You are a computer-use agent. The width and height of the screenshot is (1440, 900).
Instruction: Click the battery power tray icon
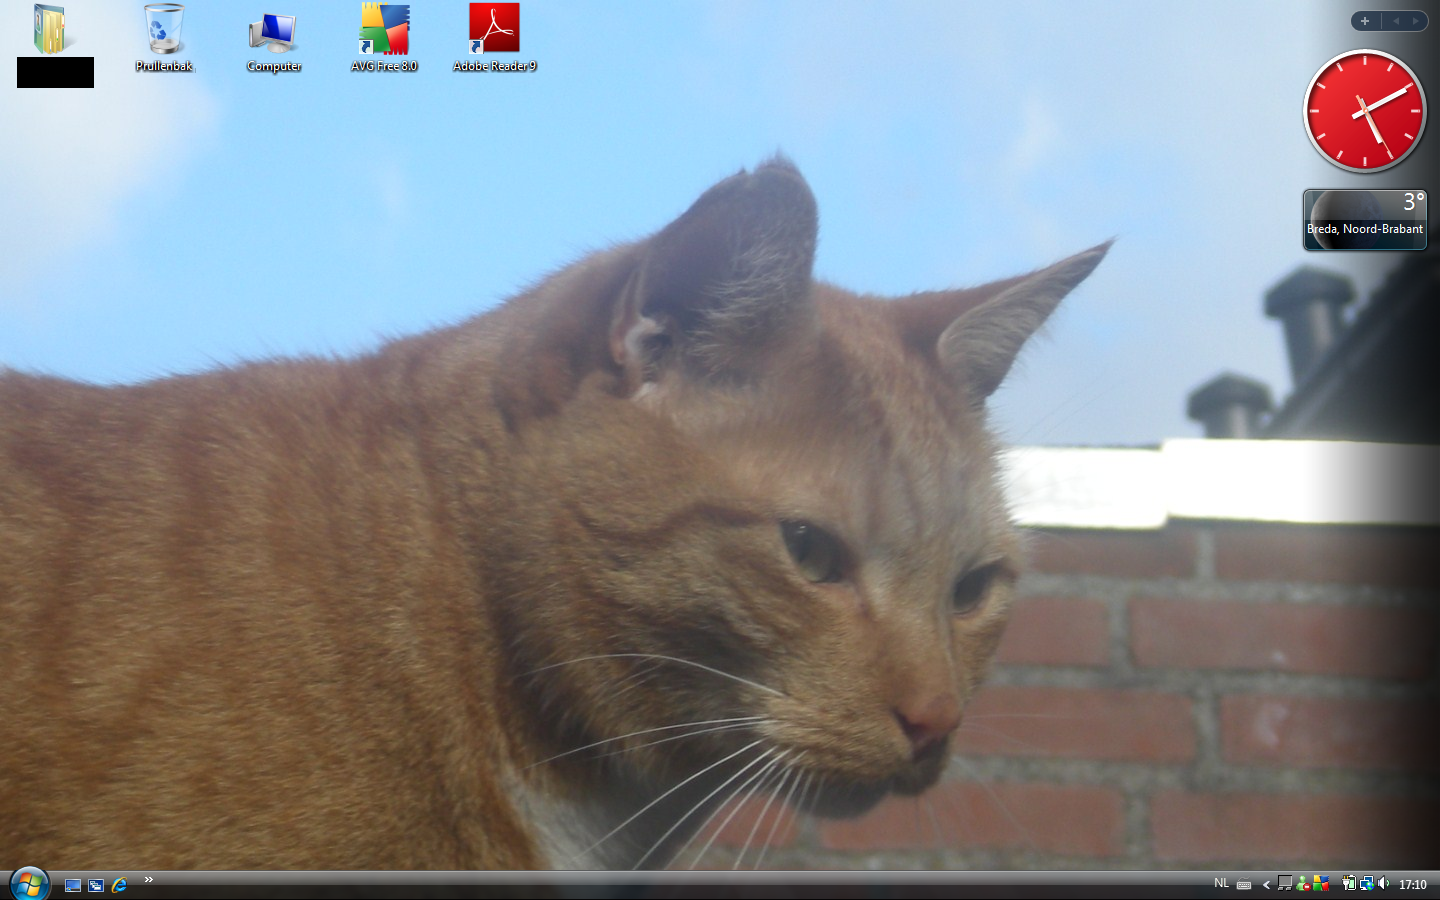1348,884
